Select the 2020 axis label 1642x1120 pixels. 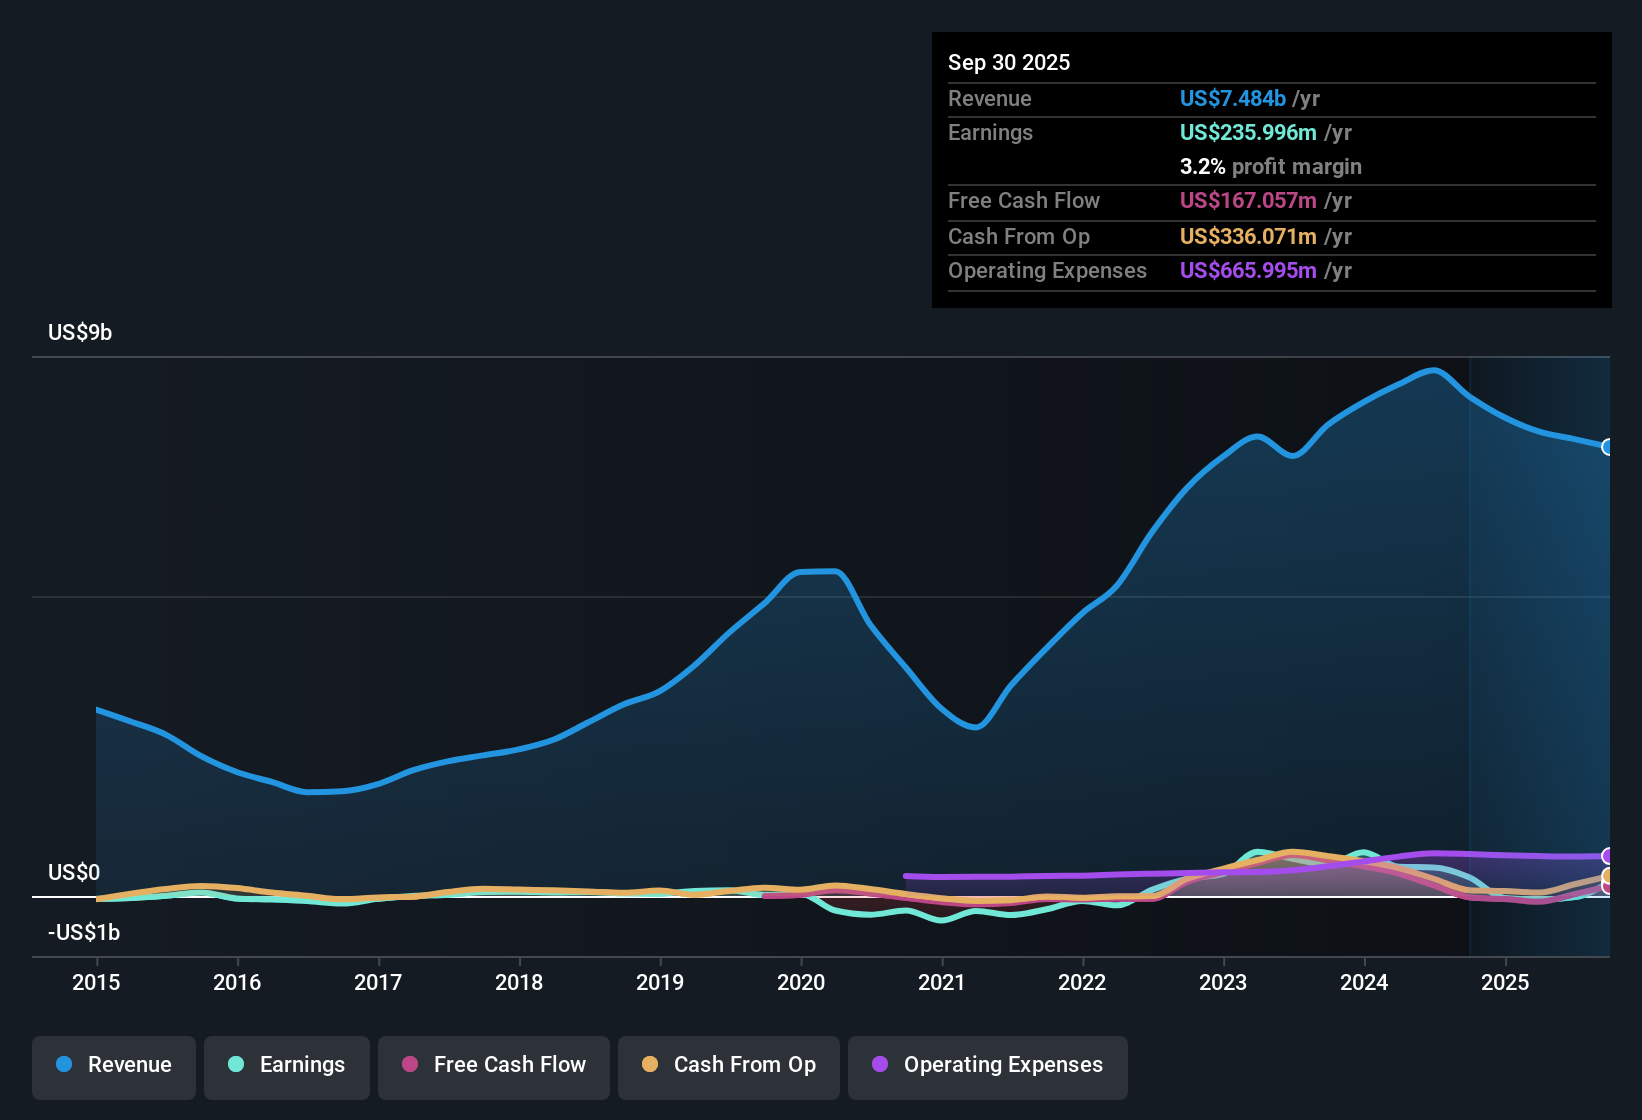[801, 983]
